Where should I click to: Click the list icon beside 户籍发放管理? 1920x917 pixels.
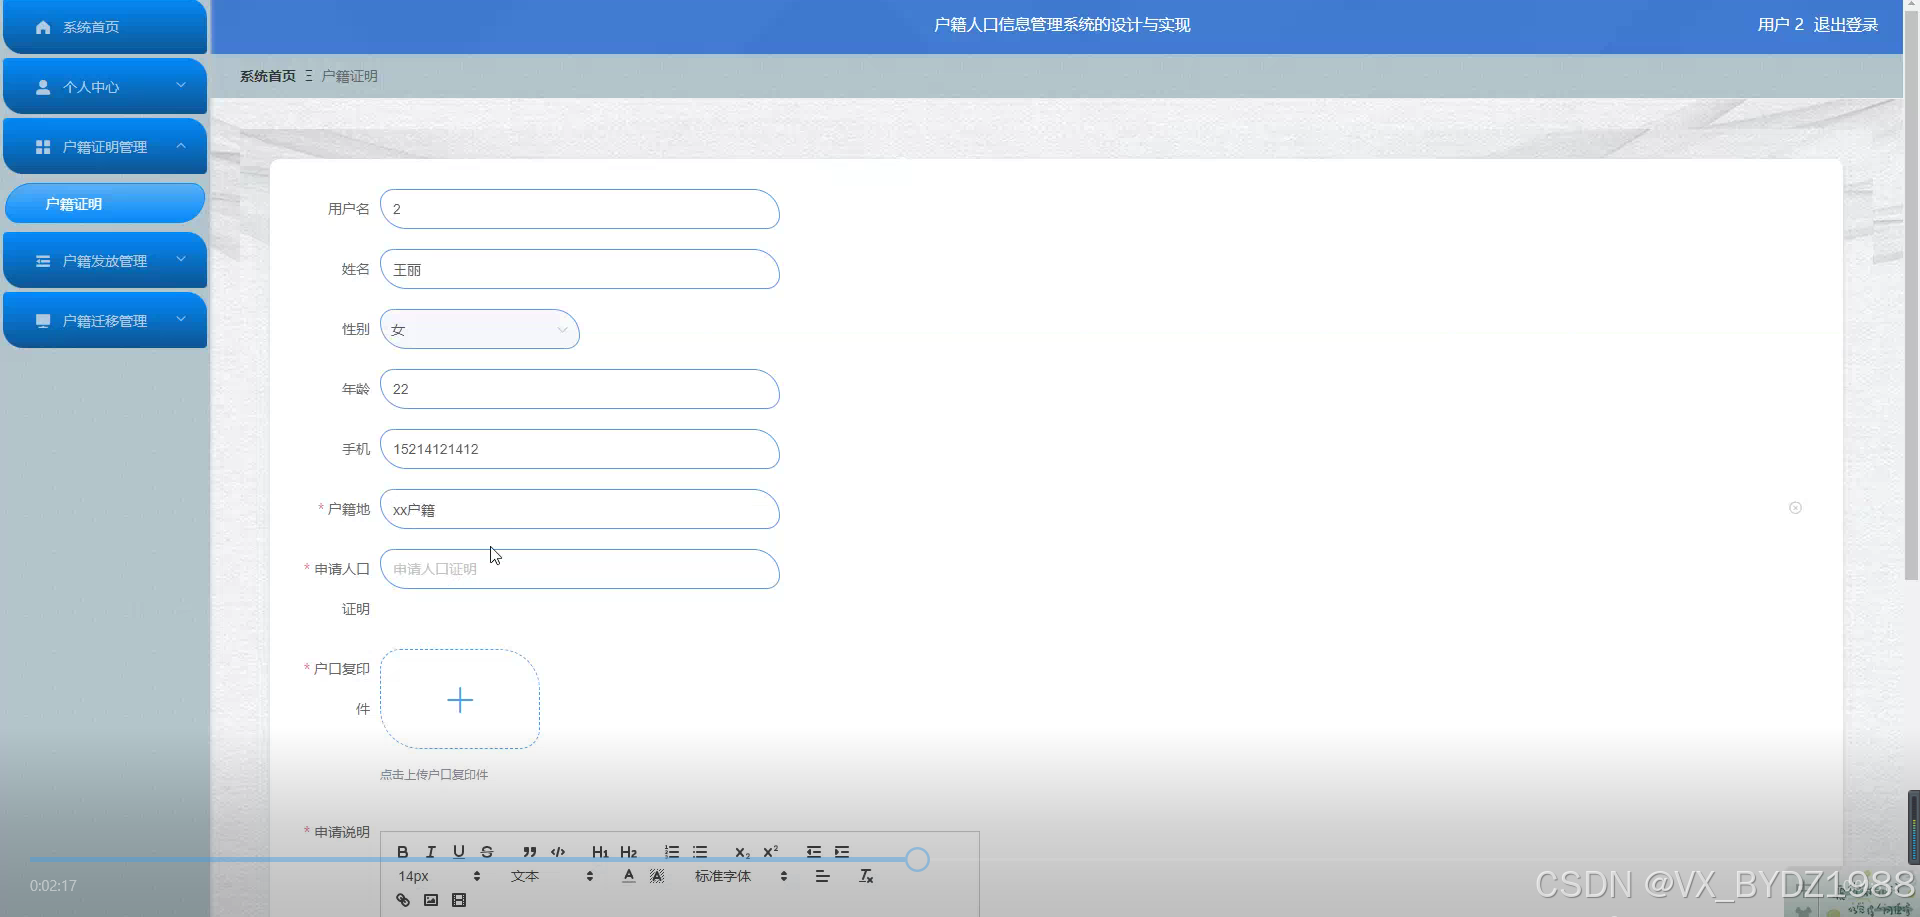click(43, 261)
